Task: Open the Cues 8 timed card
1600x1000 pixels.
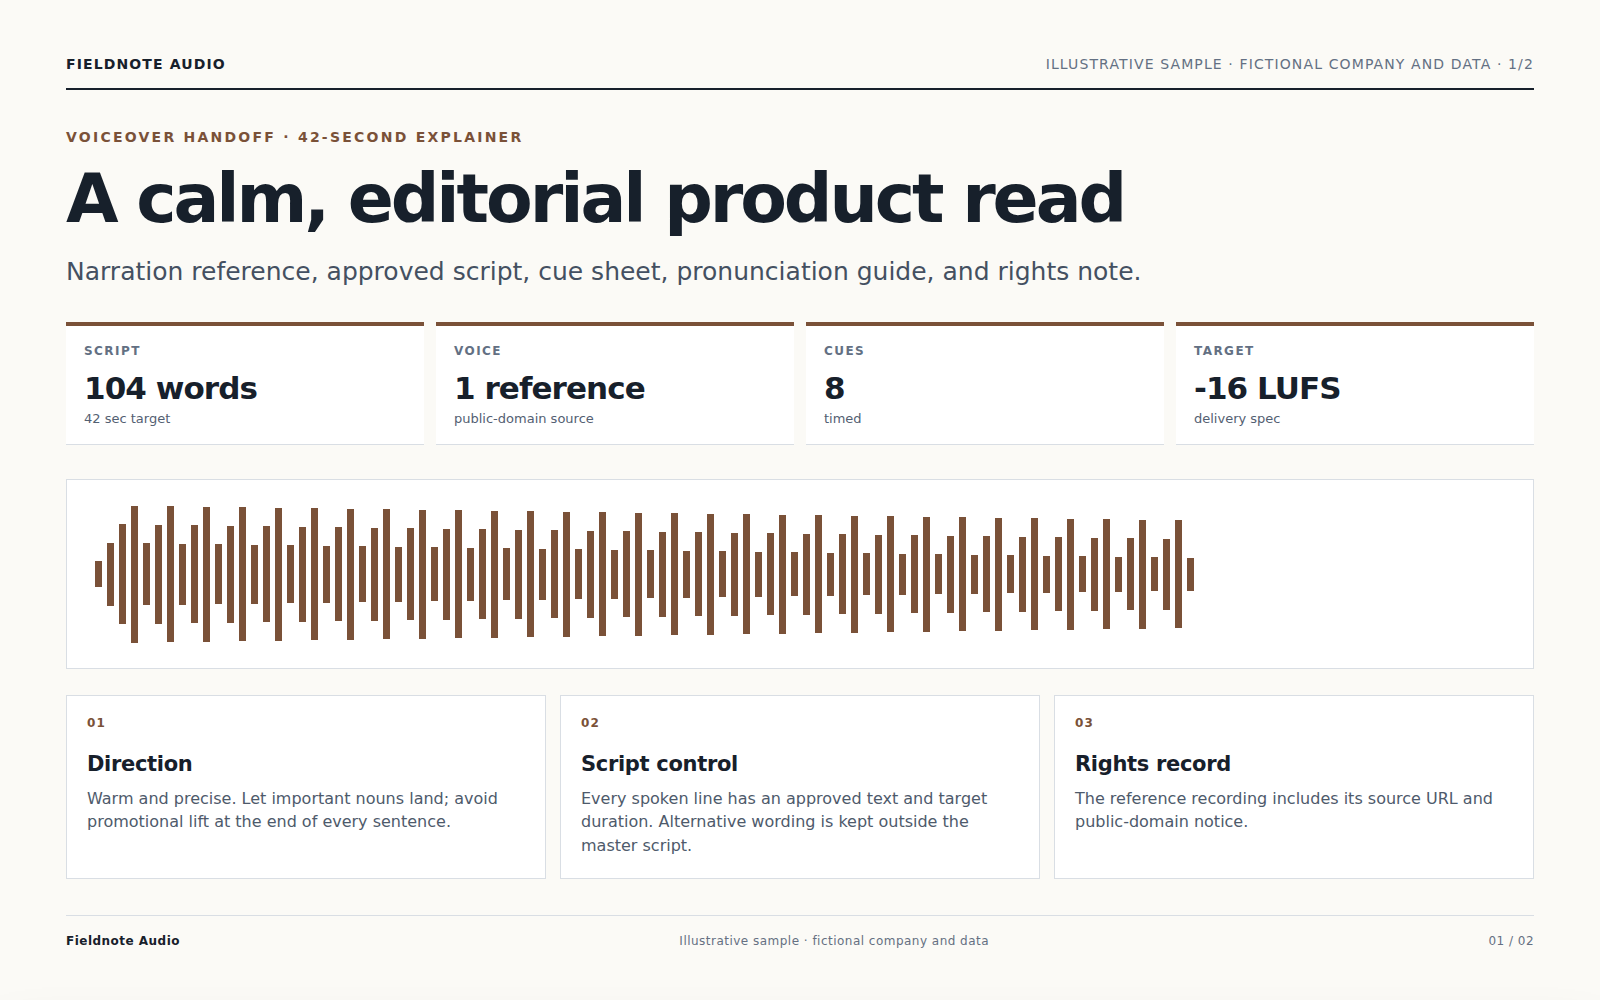Action: (985, 384)
